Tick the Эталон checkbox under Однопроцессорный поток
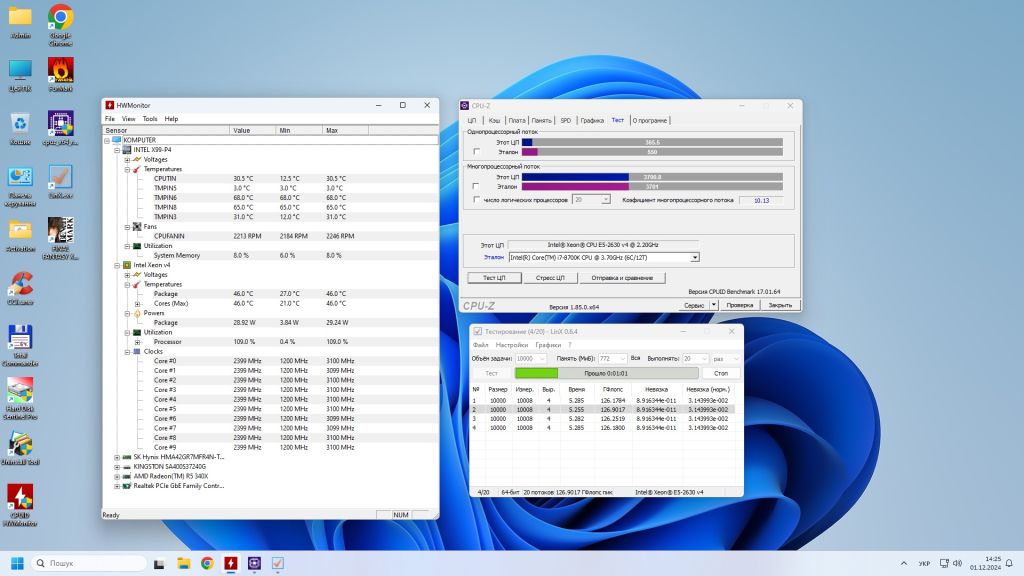The width and height of the screenshot is (1024, 576). click(x=477, y=152)
